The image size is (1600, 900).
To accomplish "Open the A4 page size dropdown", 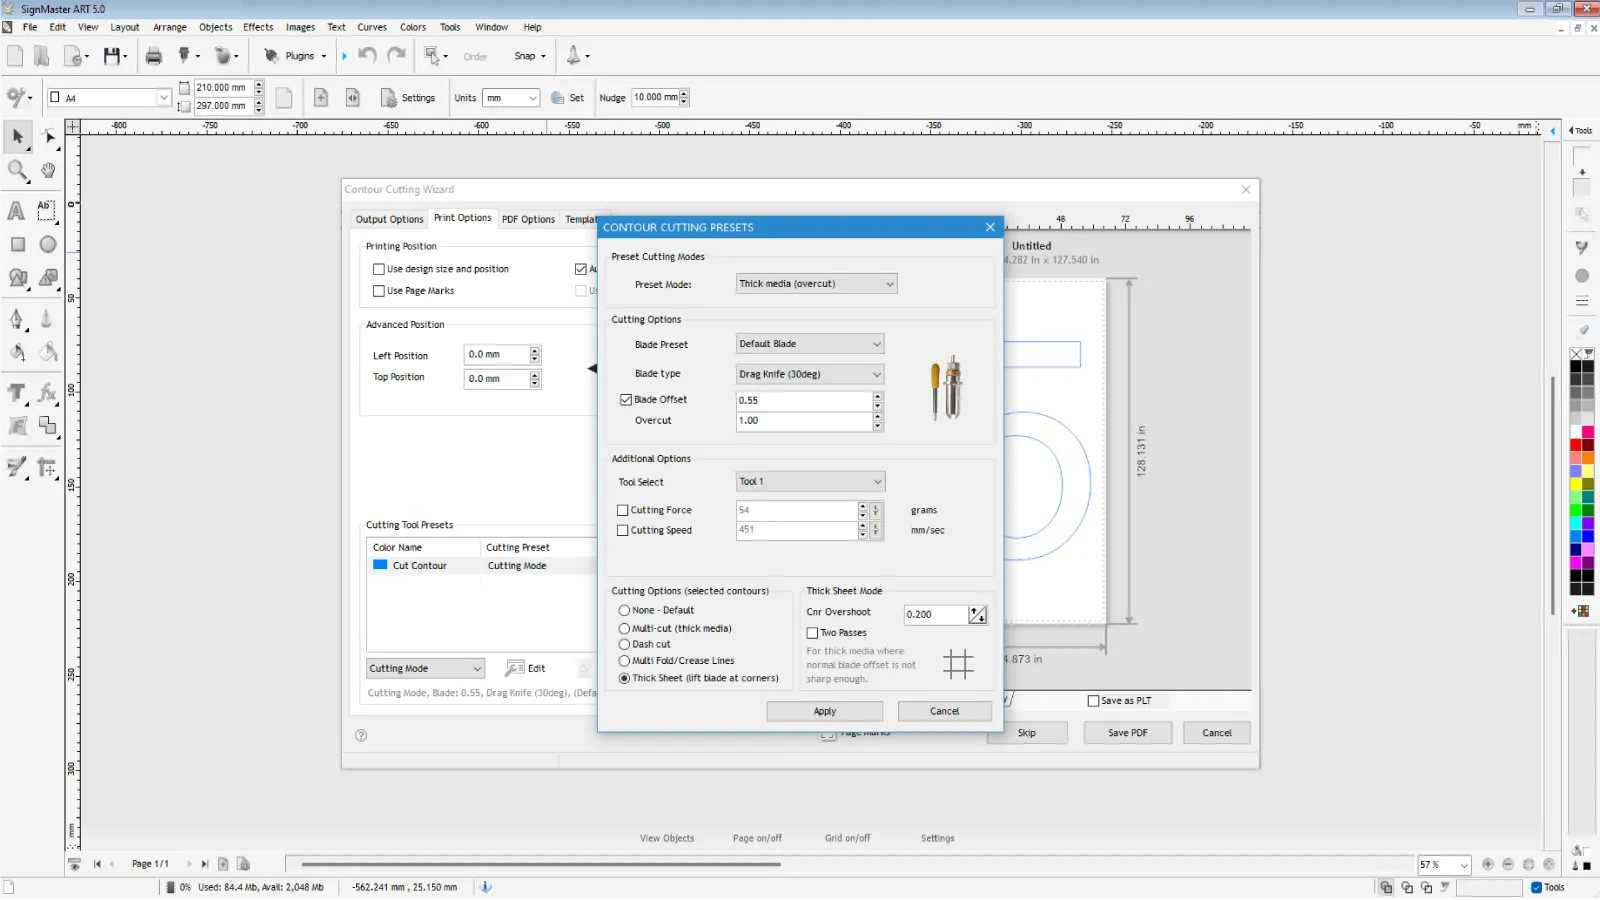I will coord(110,98).
